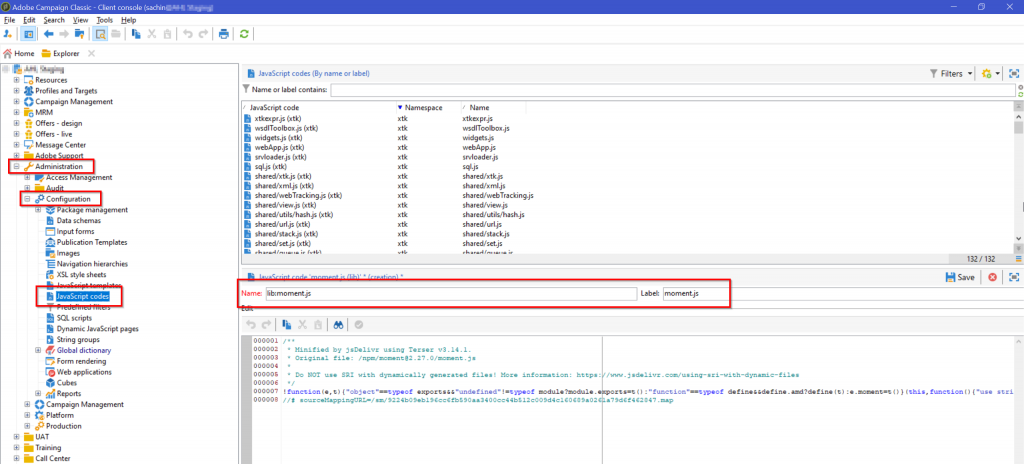Select the Message Center tree item
This screenshot has width=1024, height=464.
pyautogui.click(x=60, y=144)
